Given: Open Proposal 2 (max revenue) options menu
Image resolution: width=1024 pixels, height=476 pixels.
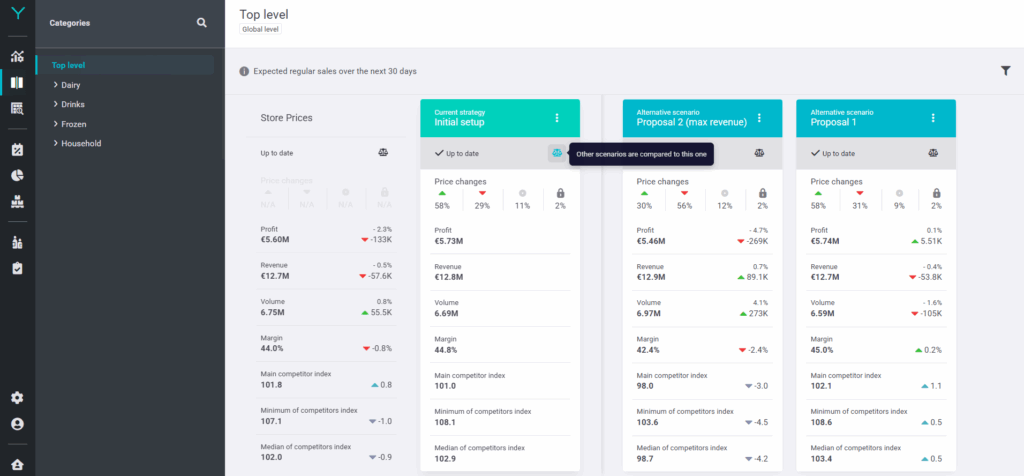Looking at the screenshot, I should pos(759,118).
